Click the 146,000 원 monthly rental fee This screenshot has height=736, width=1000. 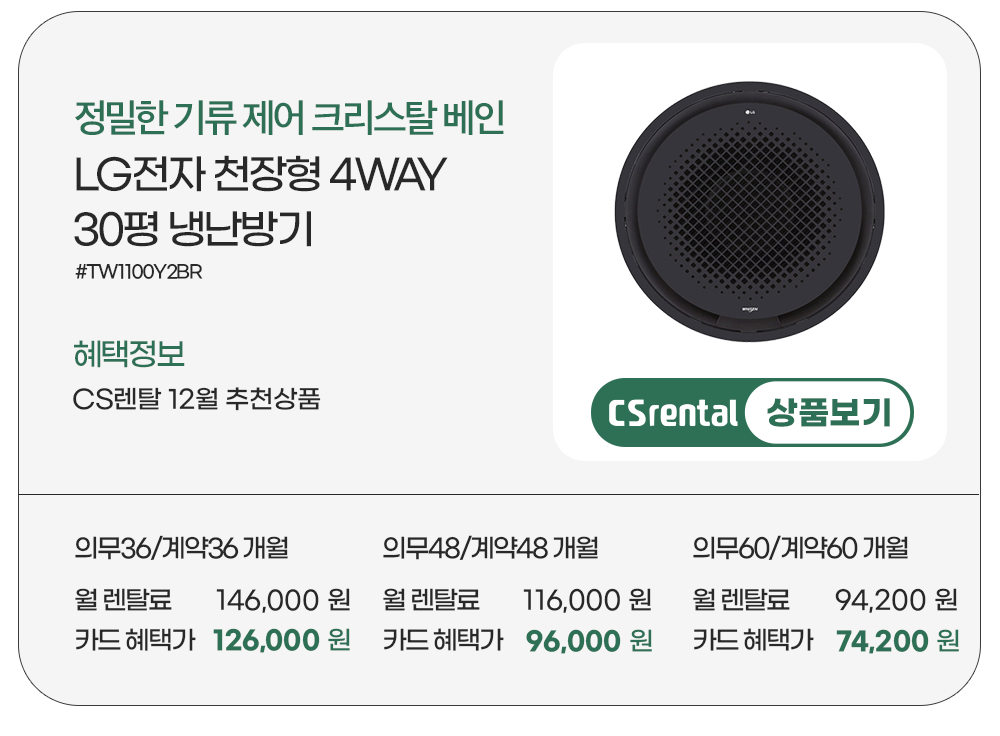tap(283, 600)
